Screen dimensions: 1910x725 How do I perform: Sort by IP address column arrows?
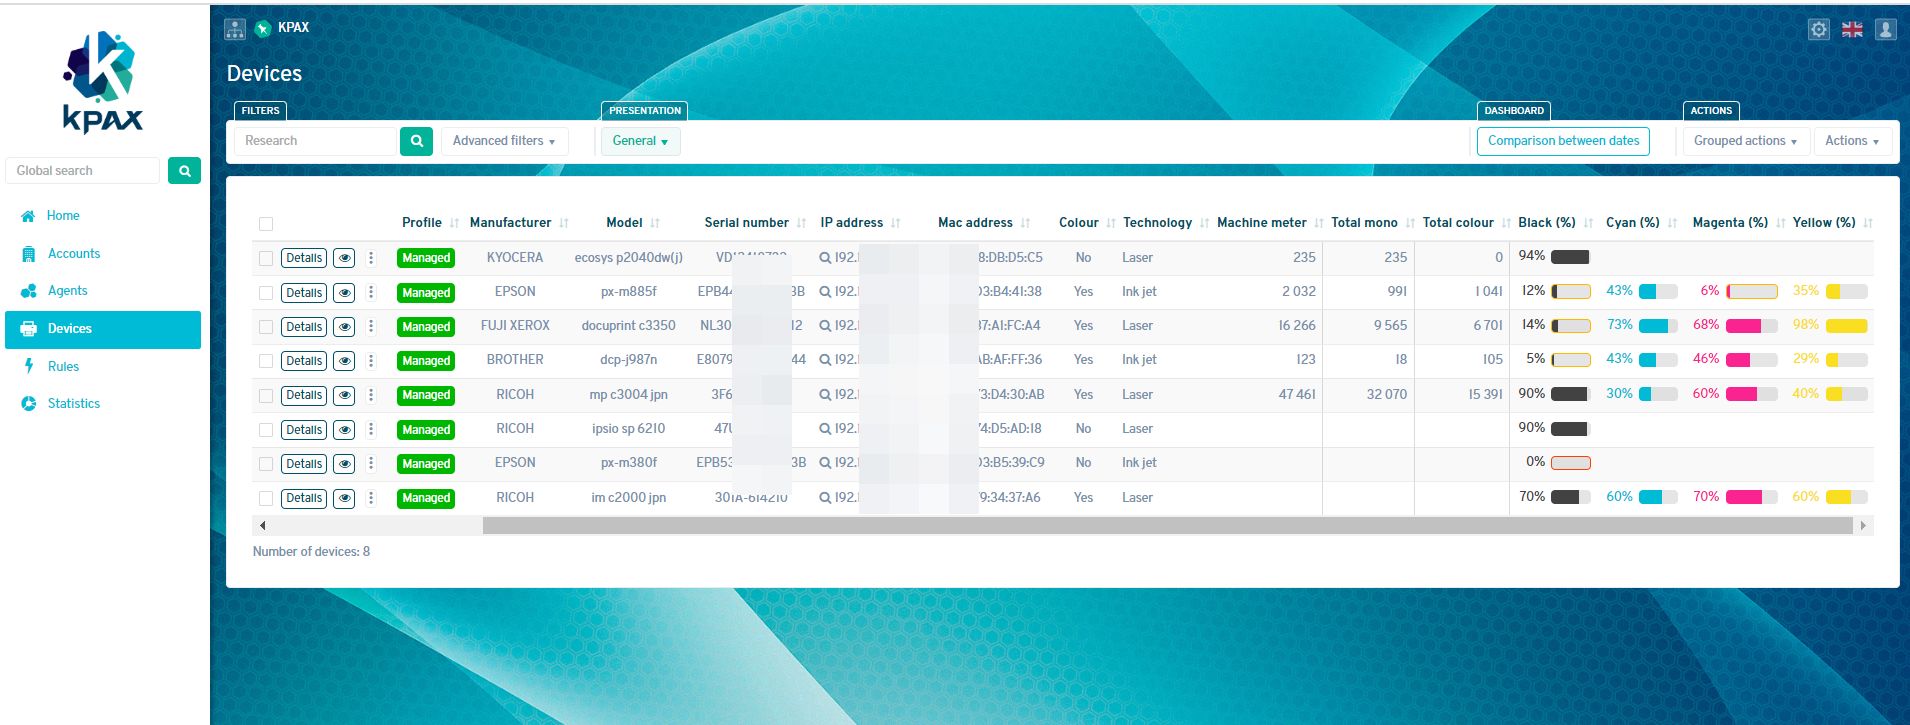(895, 223)
